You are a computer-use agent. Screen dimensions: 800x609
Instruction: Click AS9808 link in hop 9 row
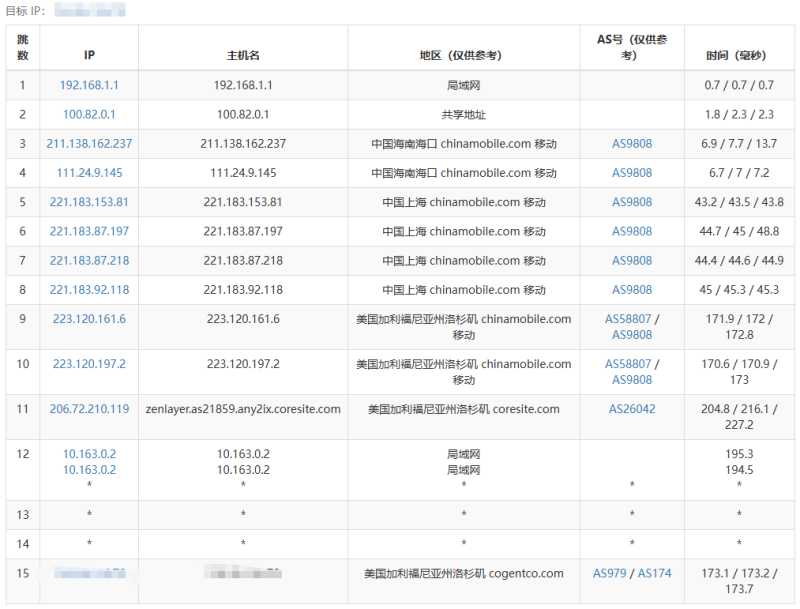coord(632,335)
